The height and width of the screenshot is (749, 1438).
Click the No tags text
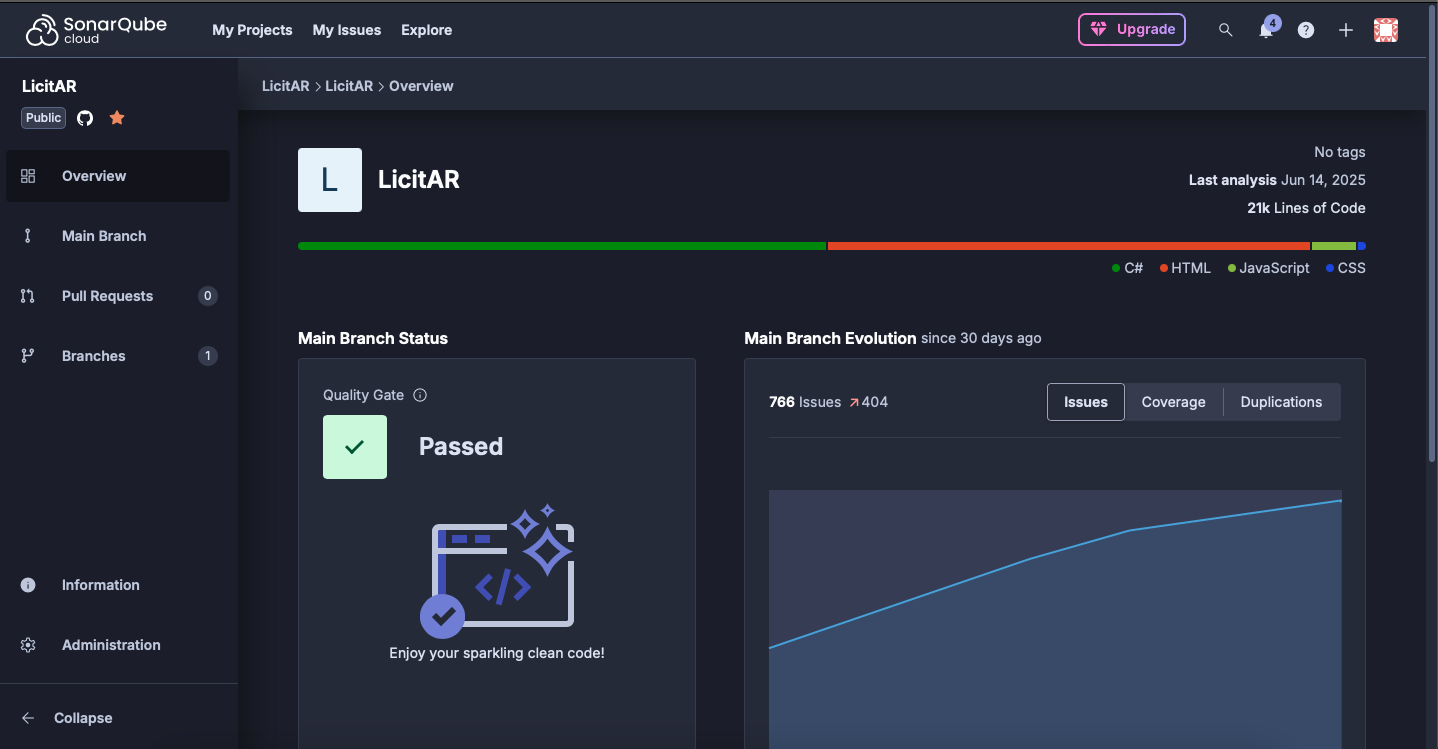click(1340, 152)
